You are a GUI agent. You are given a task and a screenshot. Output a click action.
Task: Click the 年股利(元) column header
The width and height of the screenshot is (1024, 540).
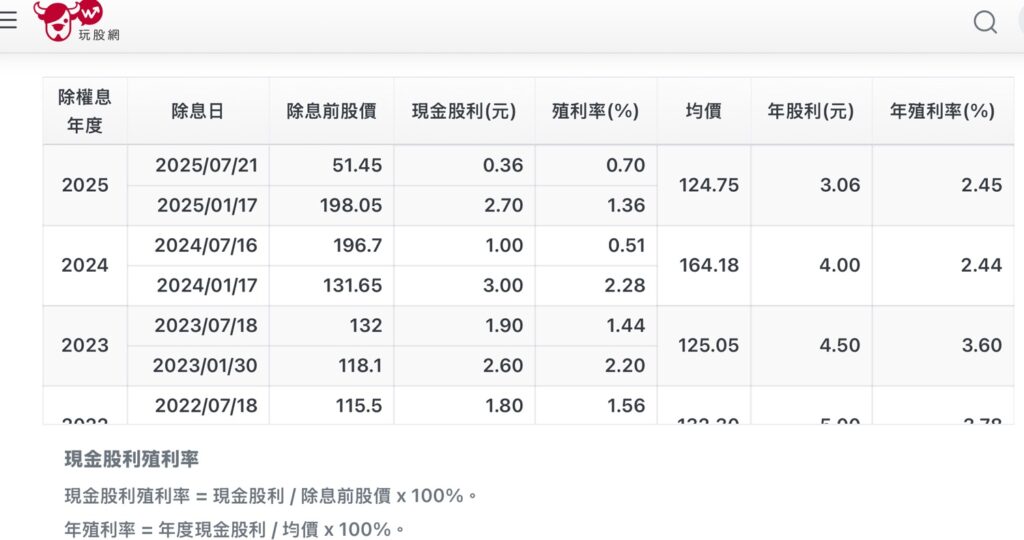pos(811,111)
